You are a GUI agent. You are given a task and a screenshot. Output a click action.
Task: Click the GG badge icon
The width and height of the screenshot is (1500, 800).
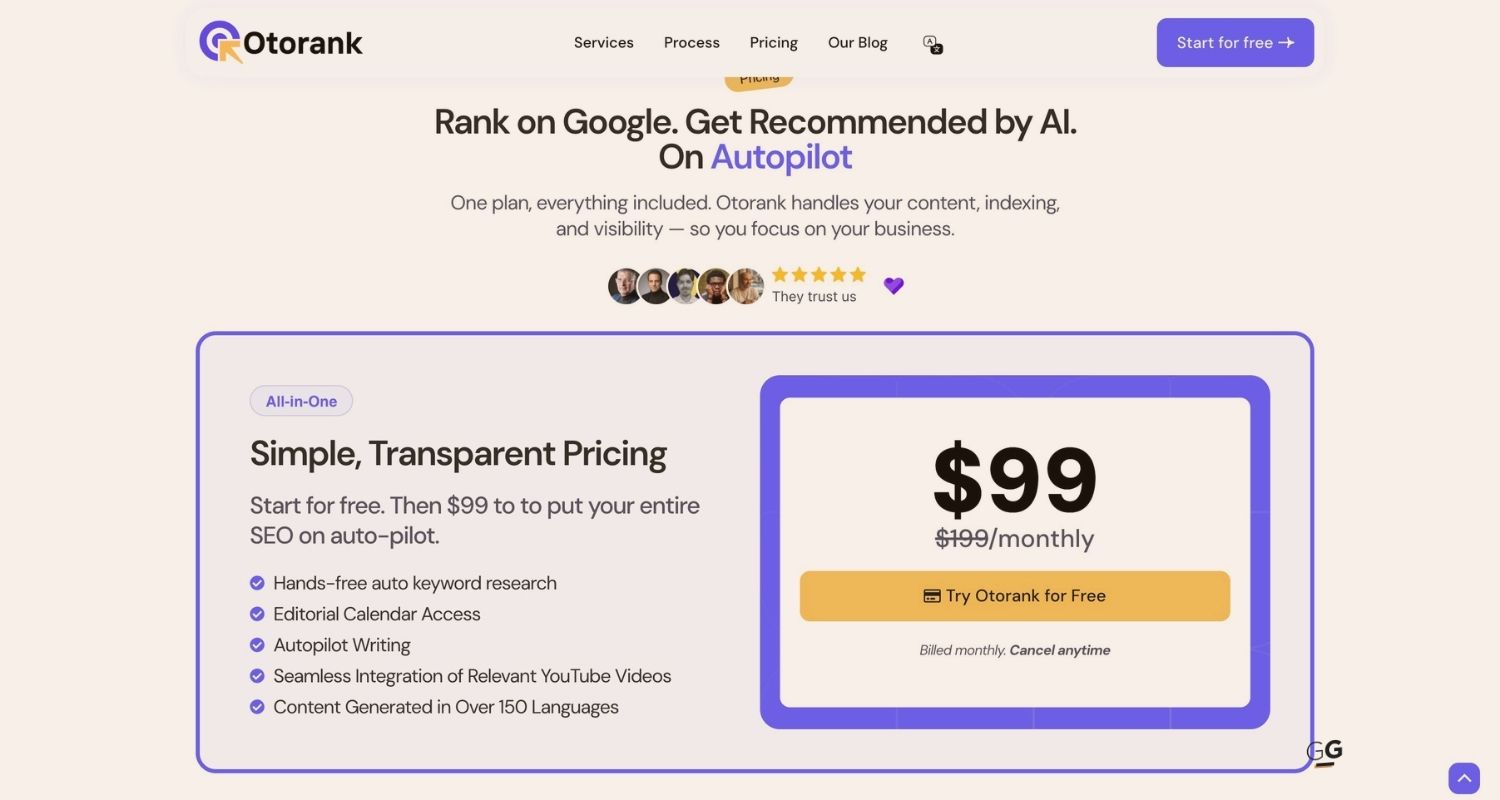point(1324,753)
